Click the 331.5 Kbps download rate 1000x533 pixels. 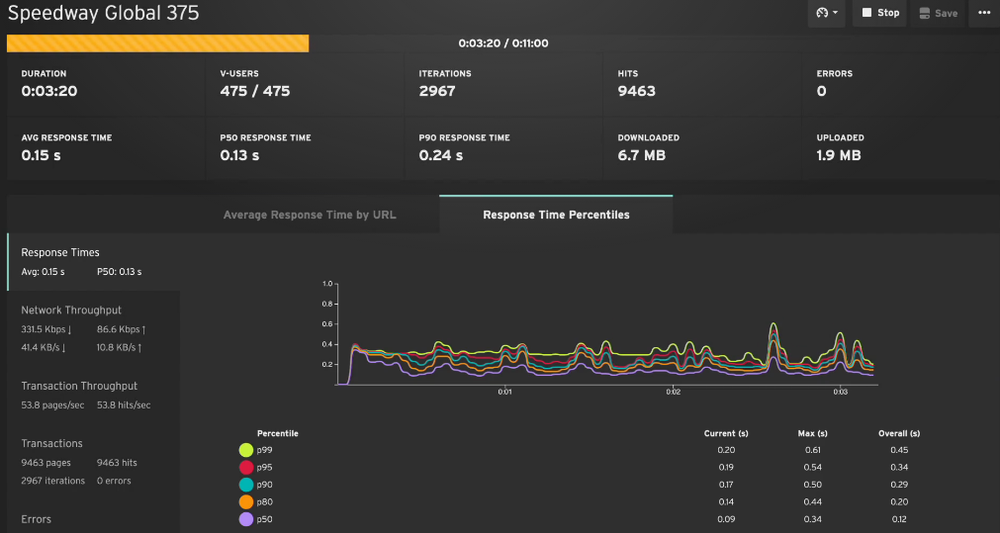[47, 330]
